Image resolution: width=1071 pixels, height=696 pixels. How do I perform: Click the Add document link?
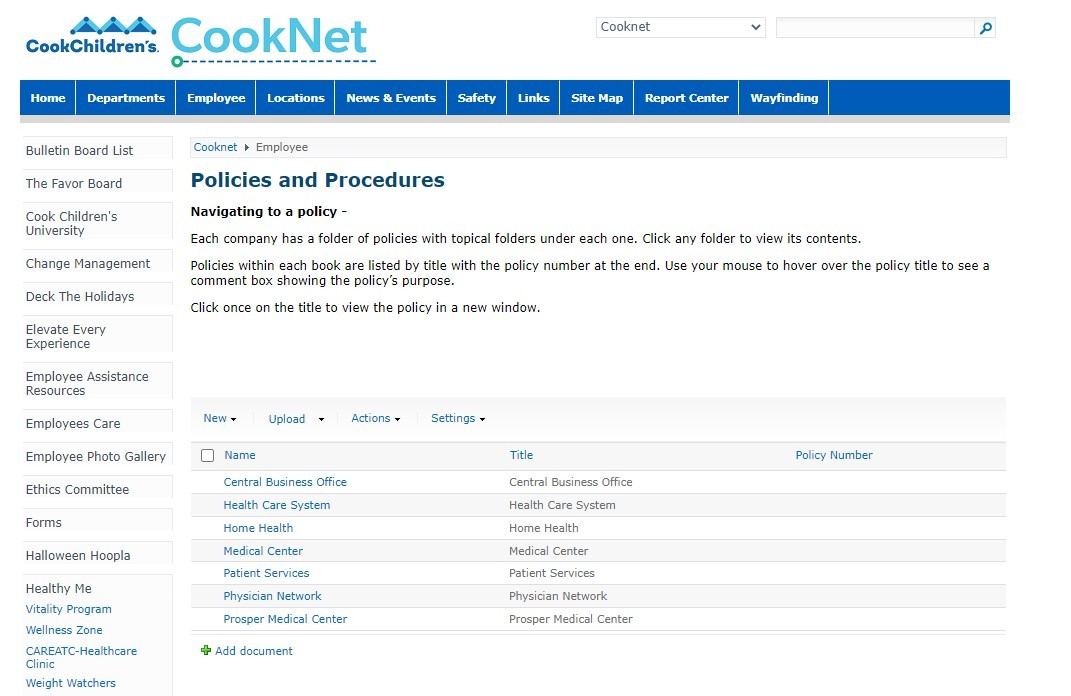click(x=253, y=651)
